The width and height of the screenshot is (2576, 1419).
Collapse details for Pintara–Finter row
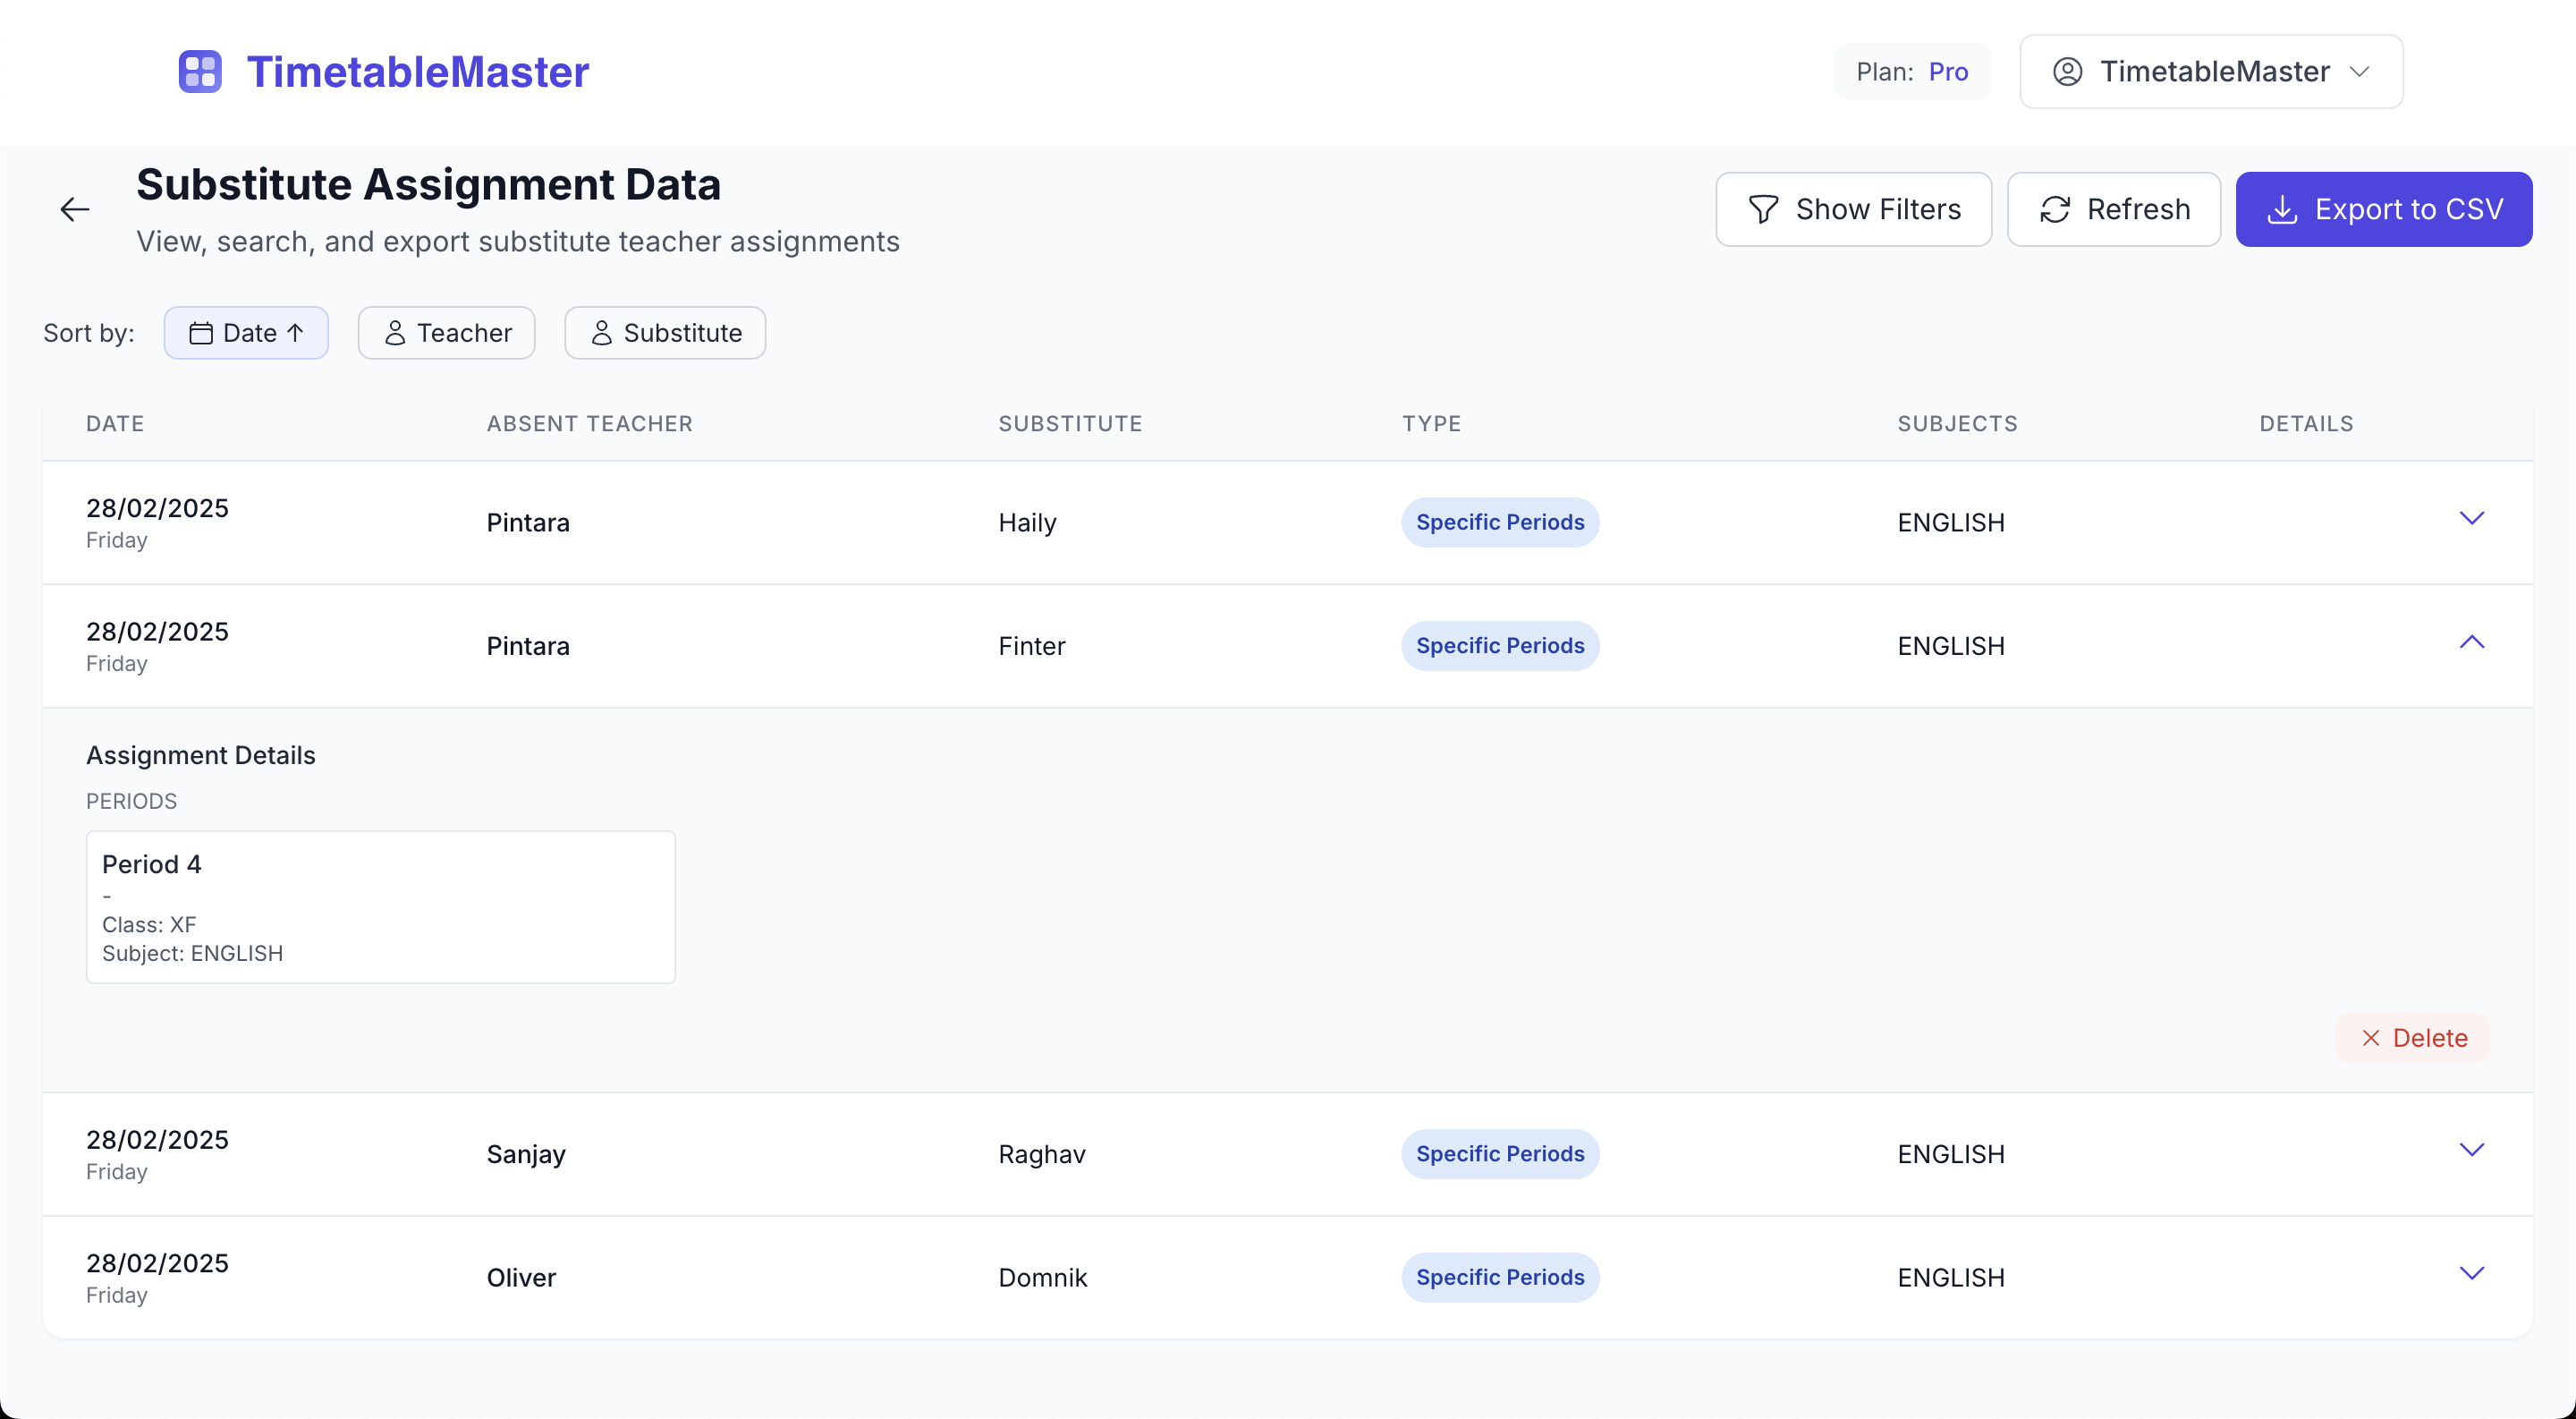2472,642
